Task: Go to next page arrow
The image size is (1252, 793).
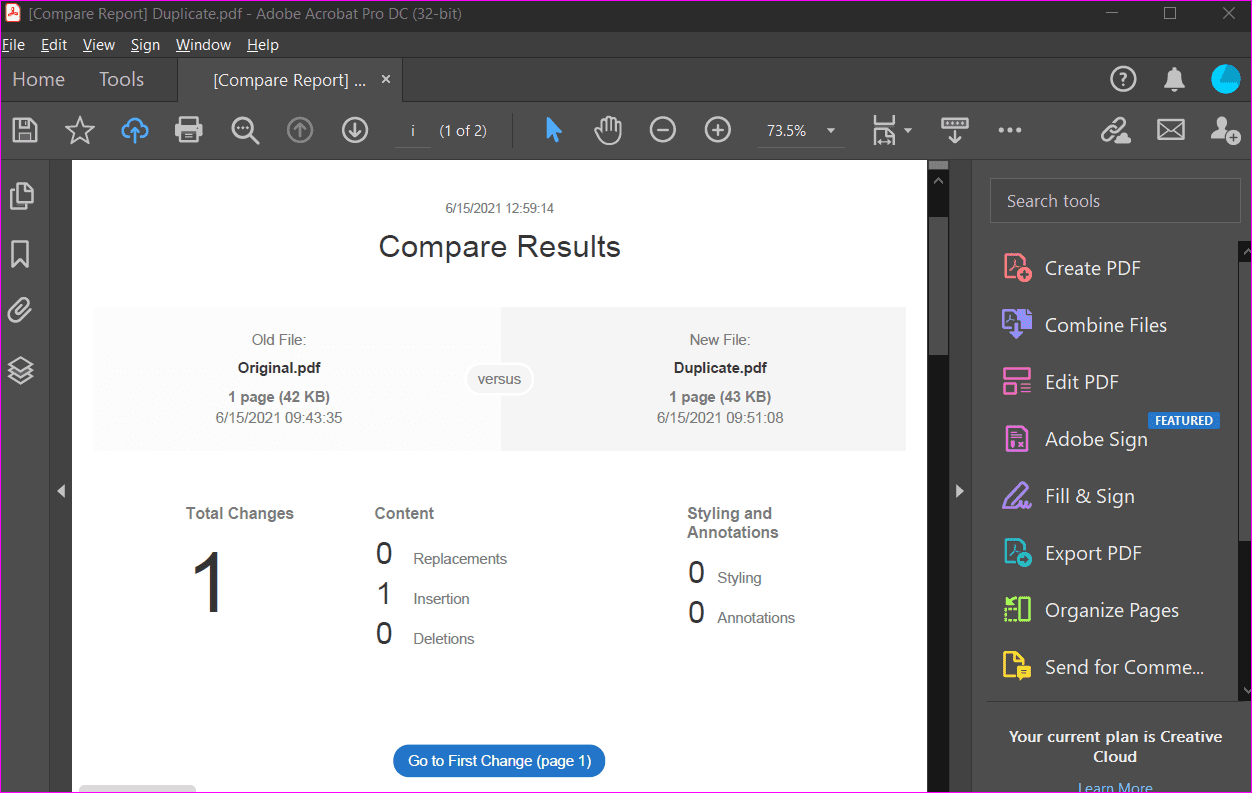Action: click(355, 130)
